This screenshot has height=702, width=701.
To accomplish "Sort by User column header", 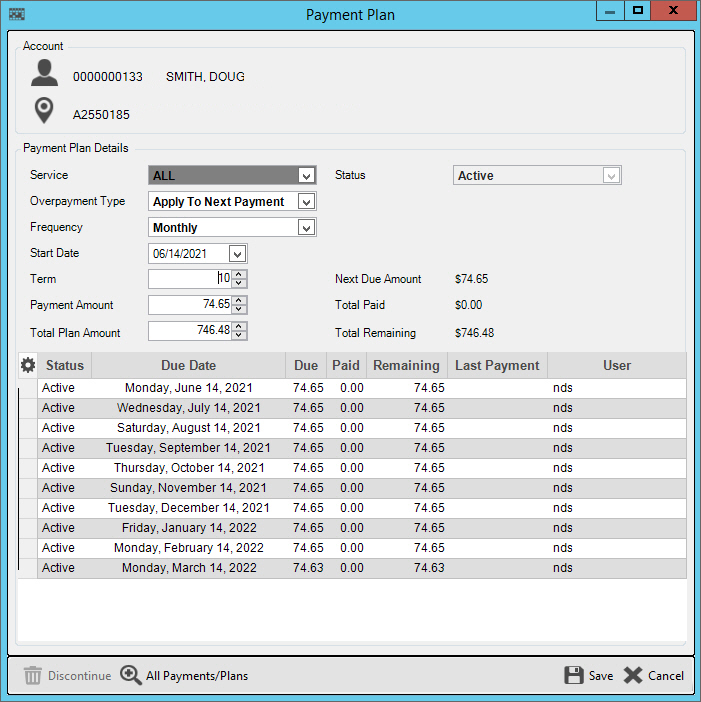I will click(617, 365).
